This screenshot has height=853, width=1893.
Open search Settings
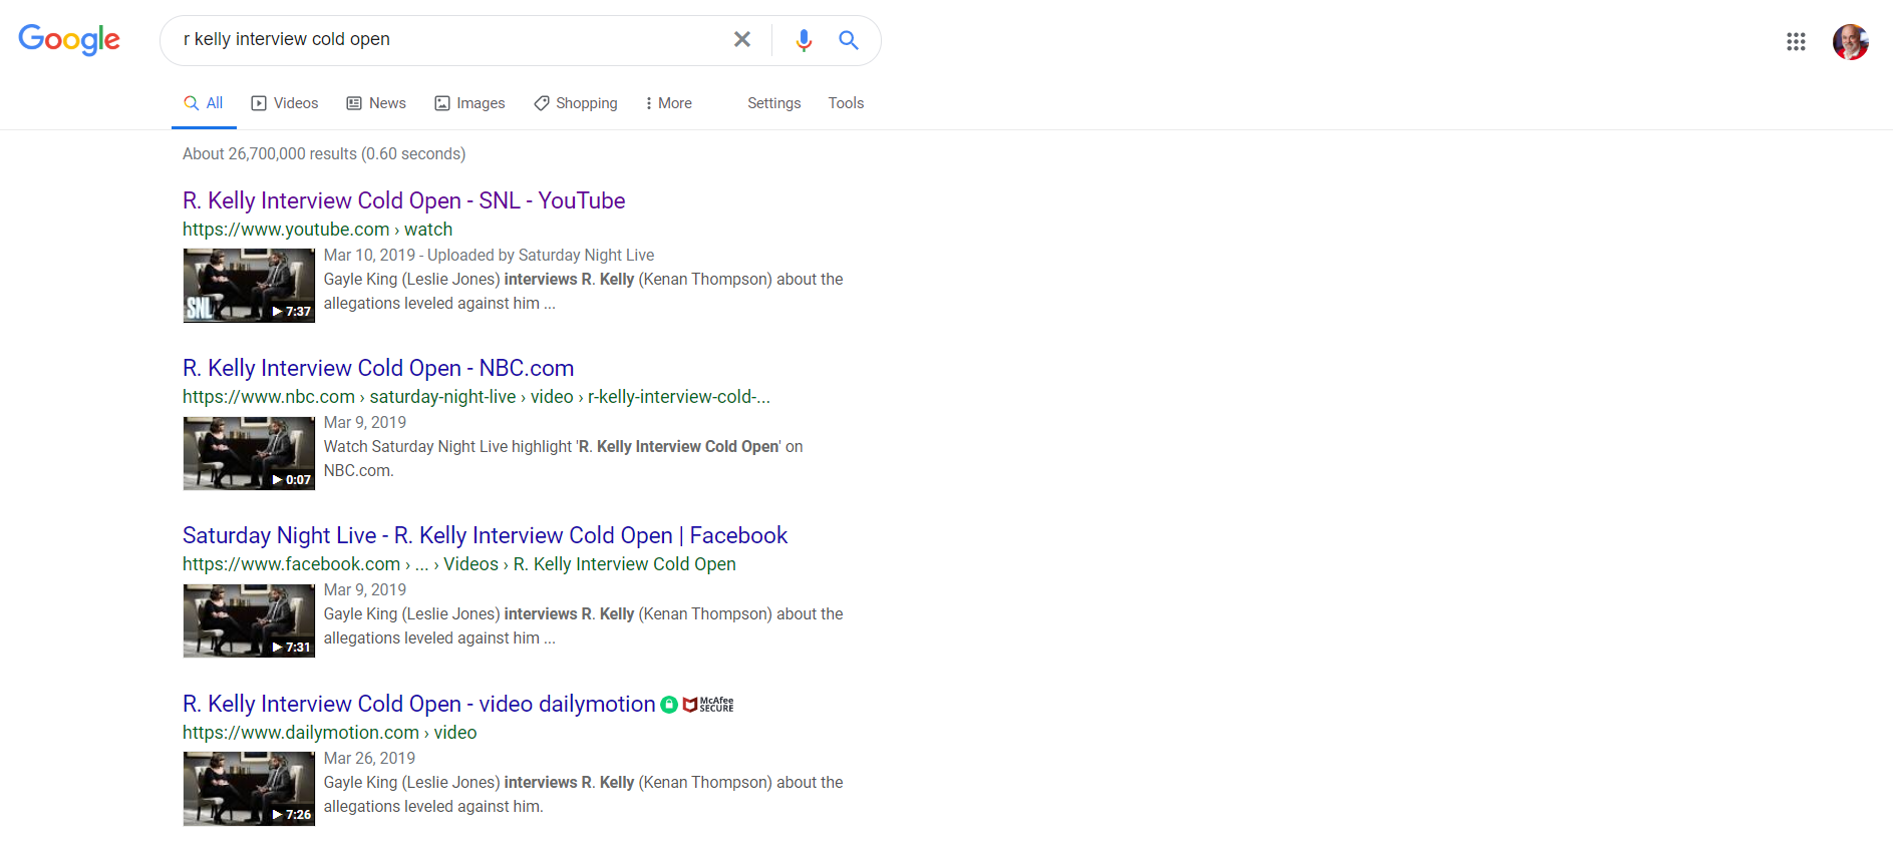[x=774, y=103]
